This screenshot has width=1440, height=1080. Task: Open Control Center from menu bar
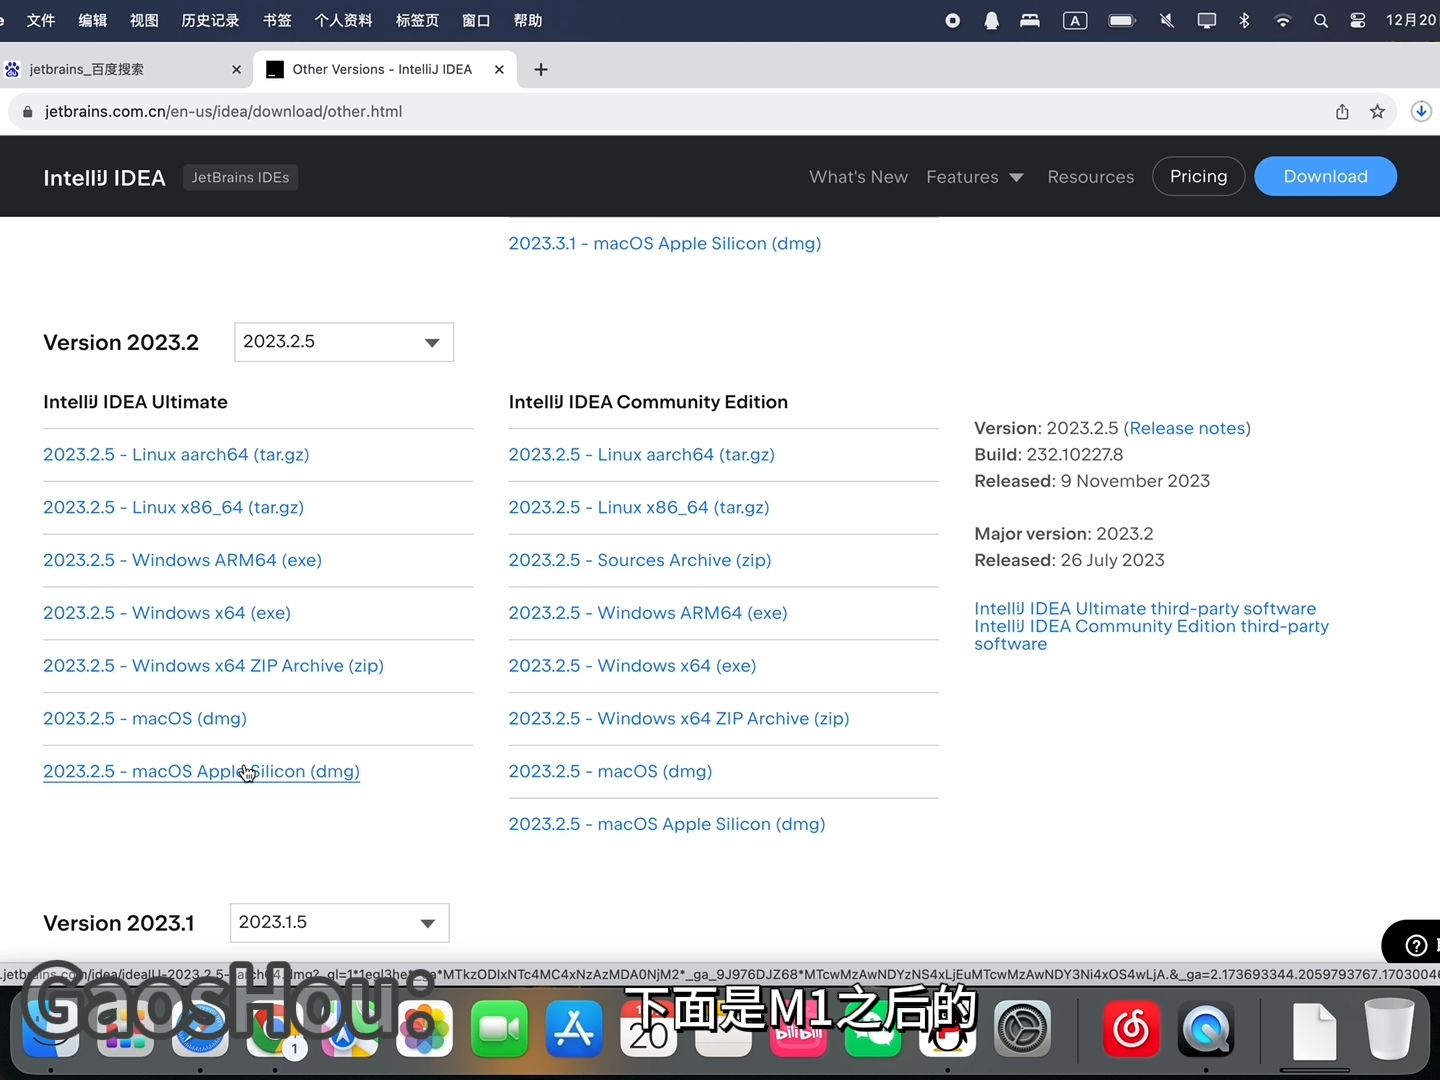pyautogui.click(x=1358, y=20)
